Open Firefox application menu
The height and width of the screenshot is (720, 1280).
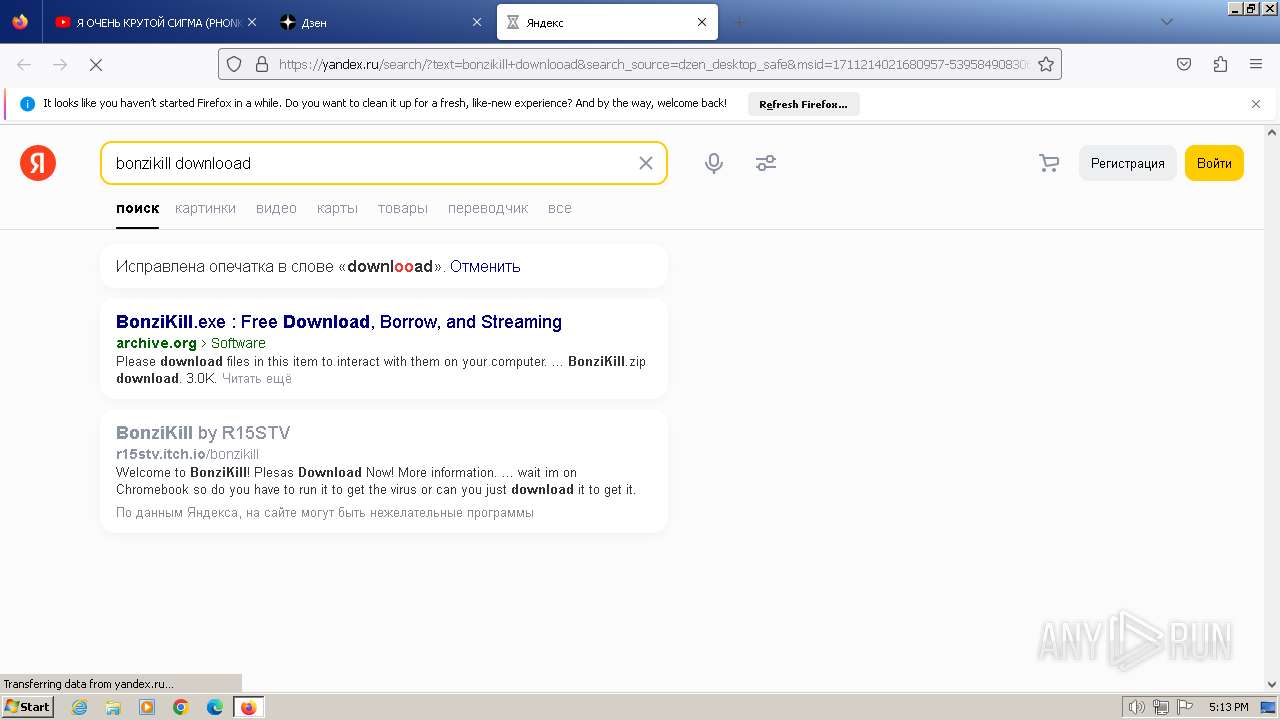click(1256, 64)
